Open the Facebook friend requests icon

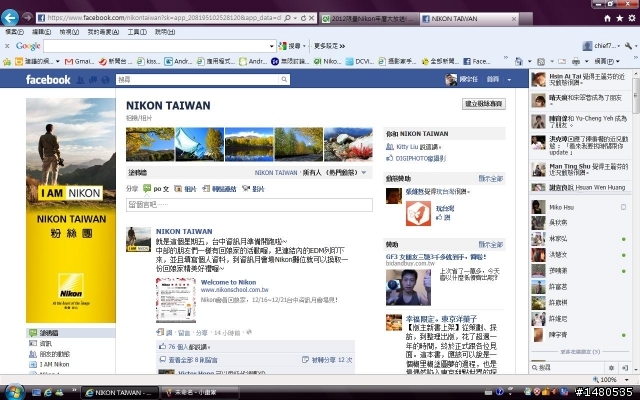80,80
